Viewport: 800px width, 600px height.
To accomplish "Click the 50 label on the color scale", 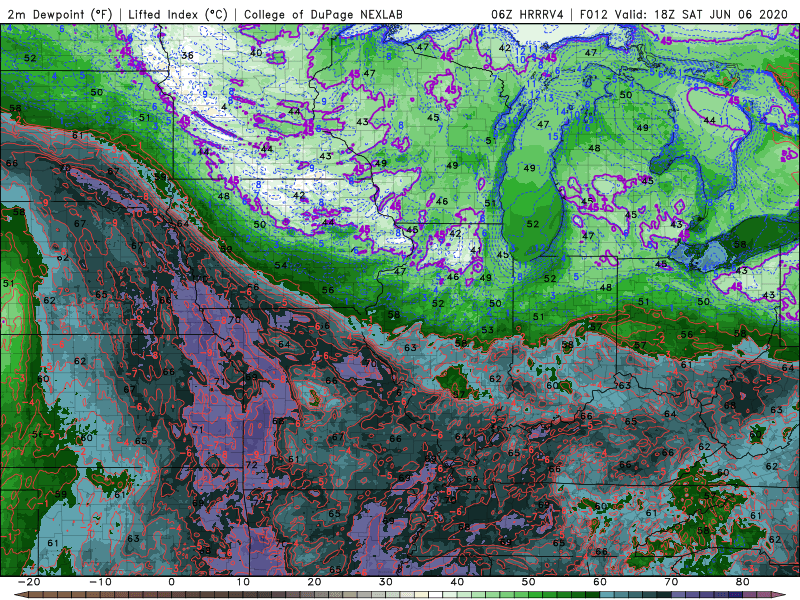I will coord(529,582).
